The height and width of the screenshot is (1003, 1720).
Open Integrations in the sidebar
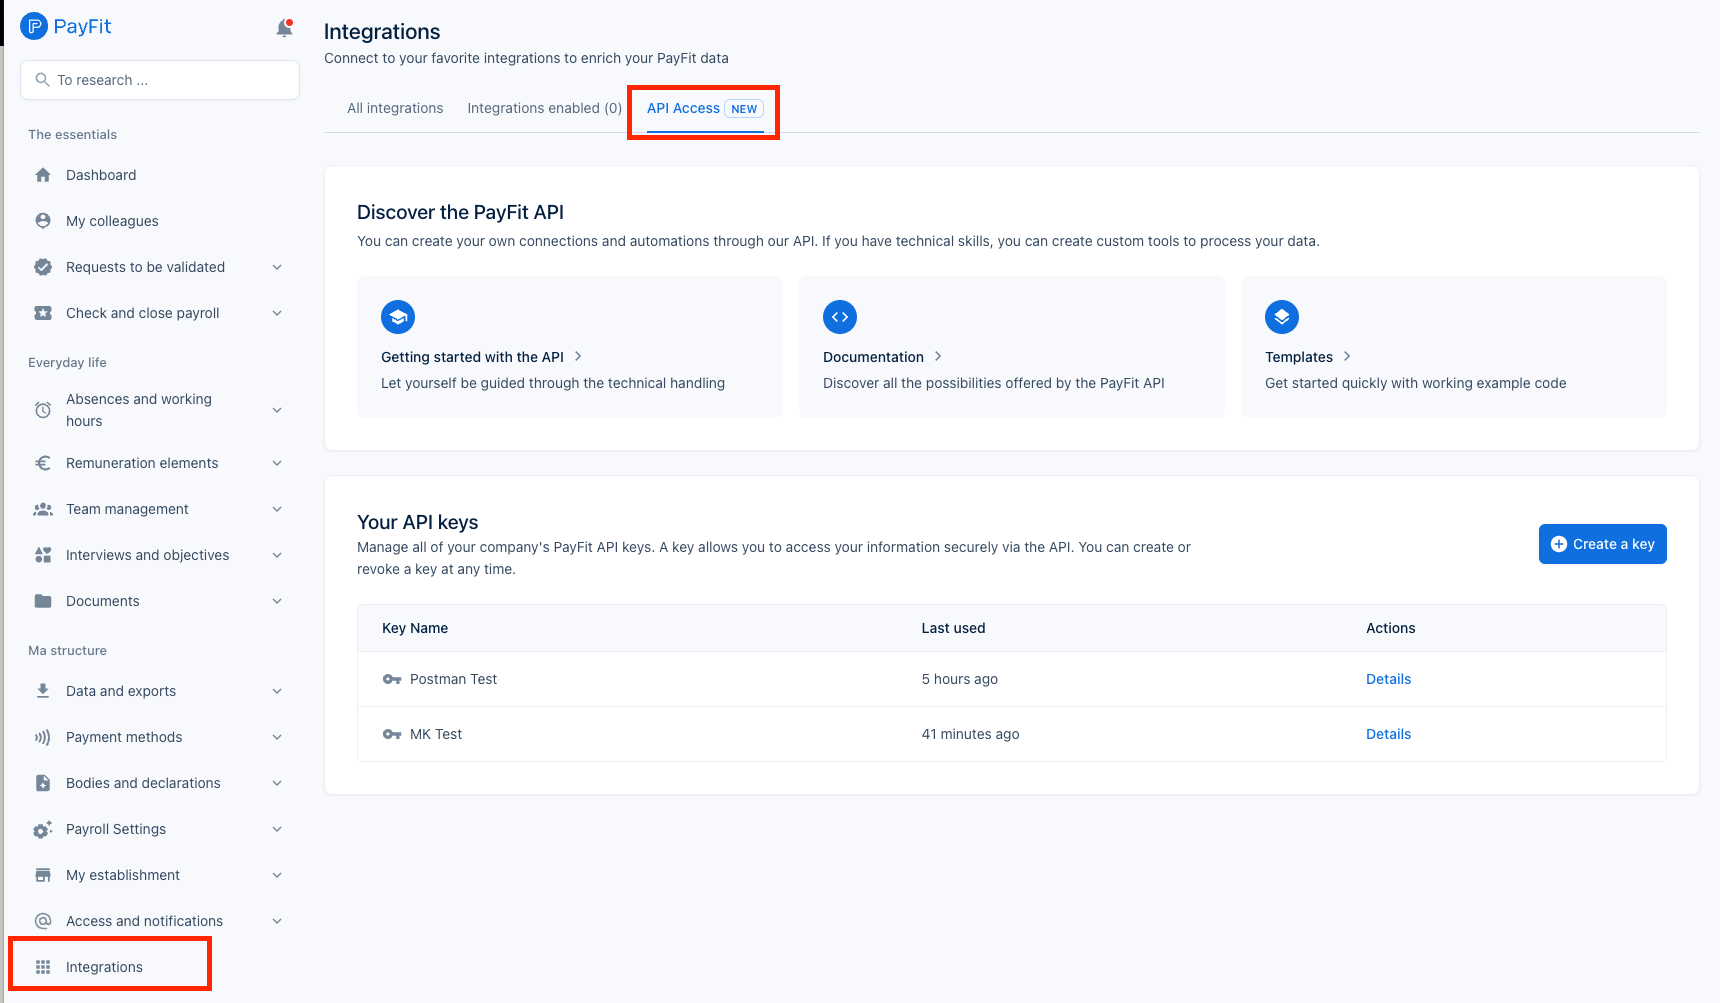(104, 967)
